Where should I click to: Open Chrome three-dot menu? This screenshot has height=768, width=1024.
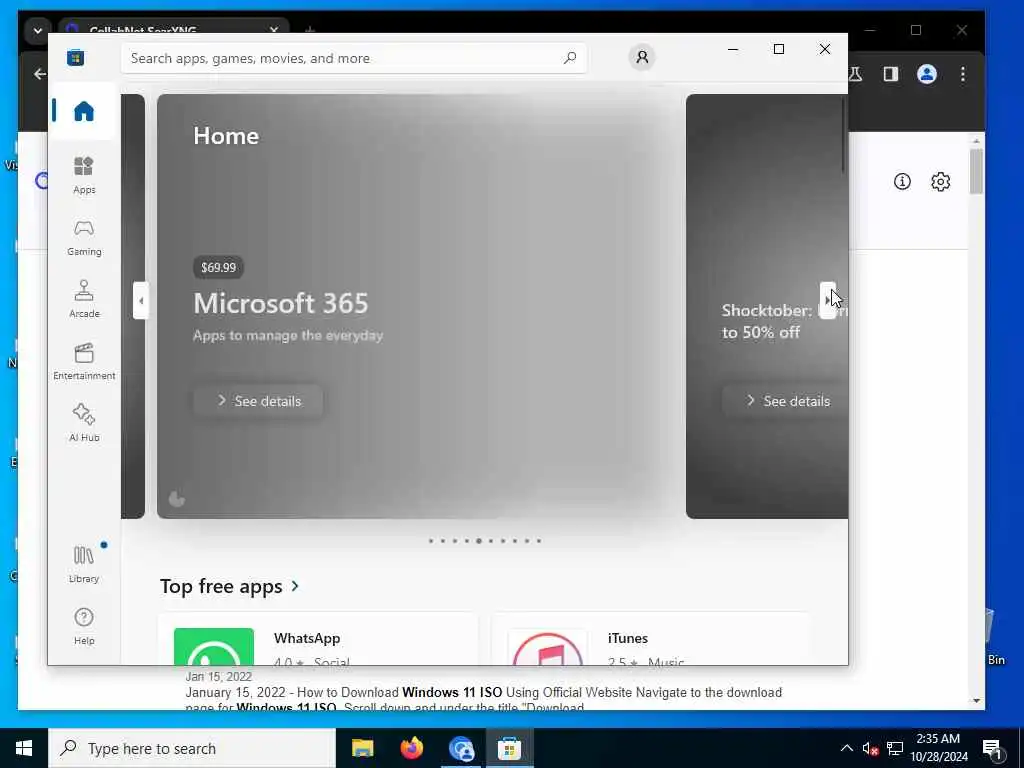tap(963, 74)
